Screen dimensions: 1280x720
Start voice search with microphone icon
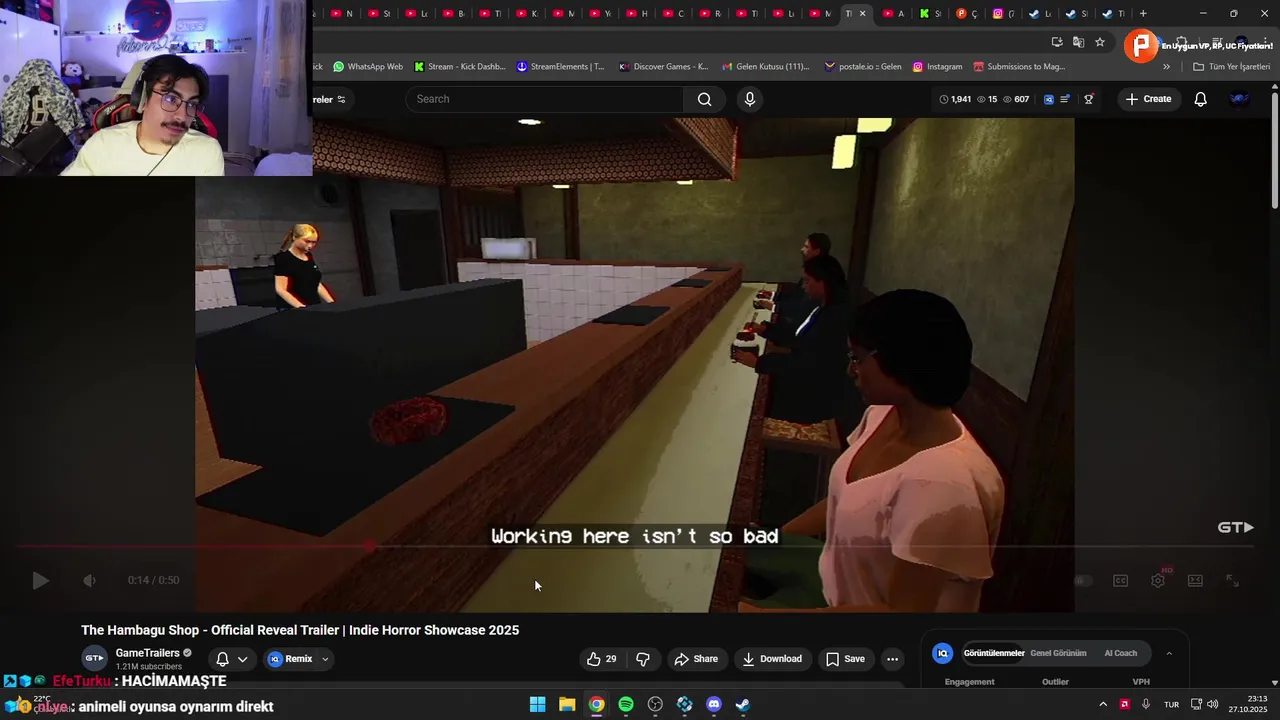pyautogui.click(x=750, y=99)
